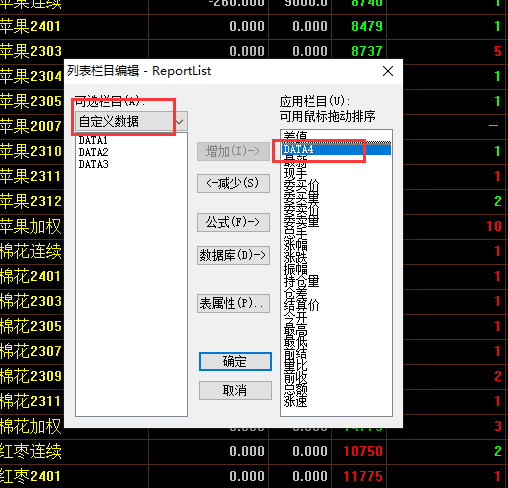Click the 棉花2311 row in quote table
The image size is (508, 488).
click(x=31, y=401)
